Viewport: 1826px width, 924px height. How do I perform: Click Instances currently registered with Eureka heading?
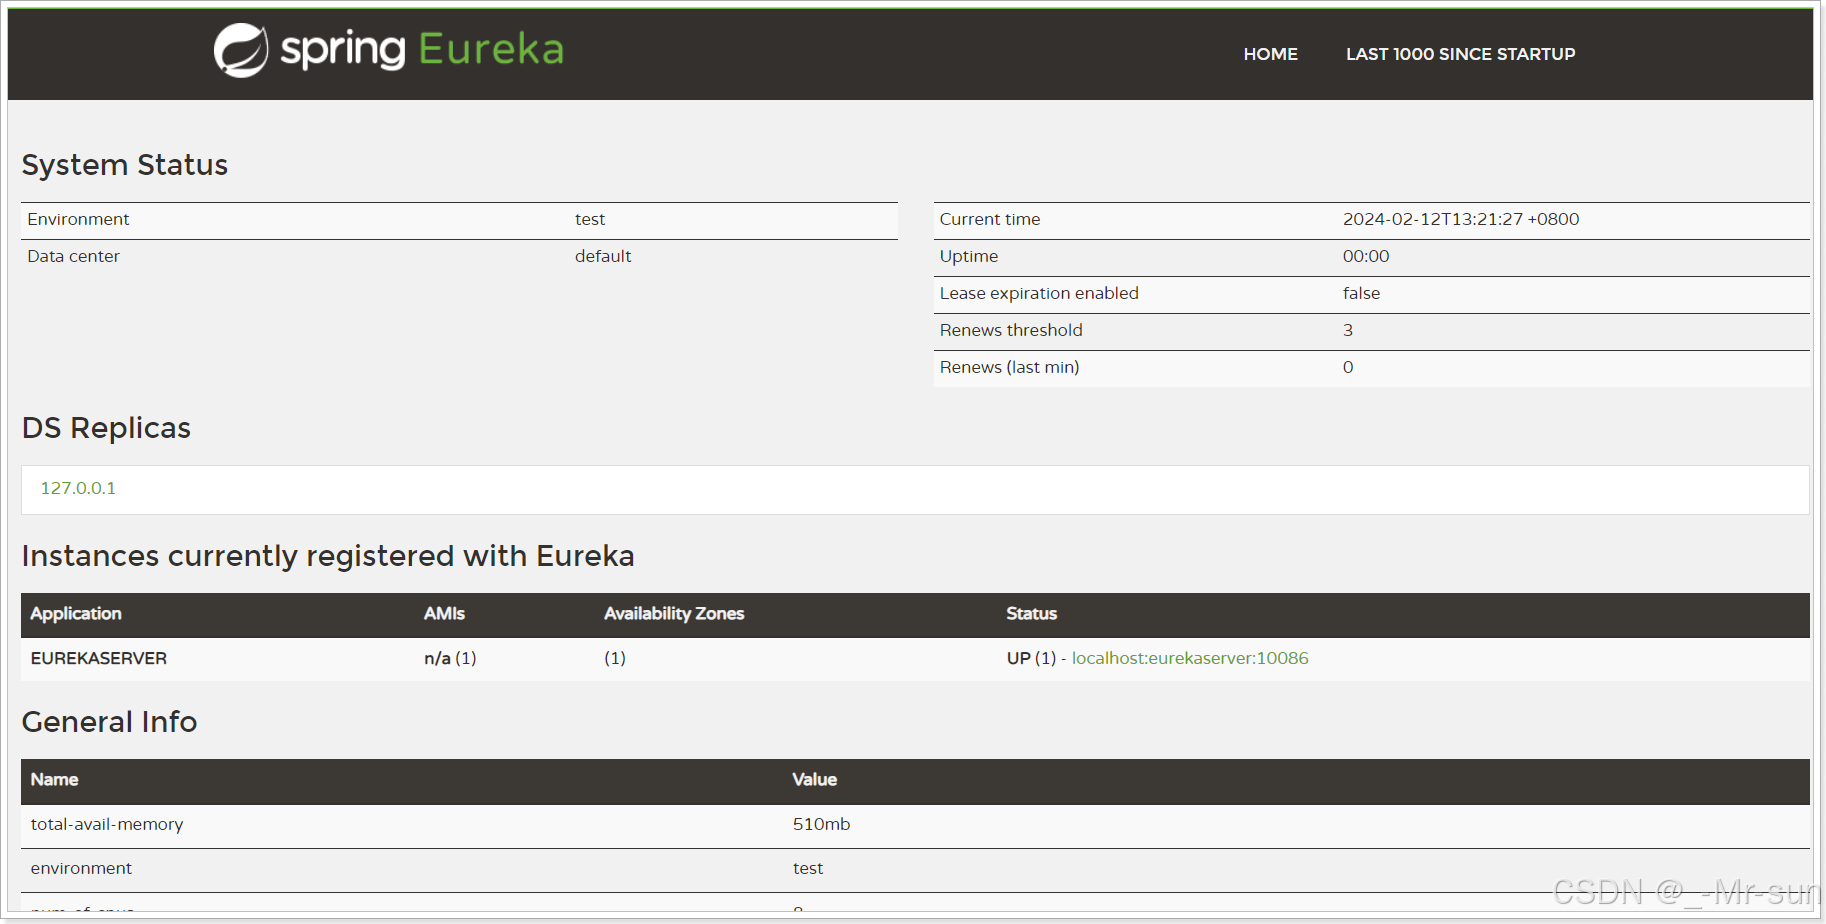pos(328,556)
